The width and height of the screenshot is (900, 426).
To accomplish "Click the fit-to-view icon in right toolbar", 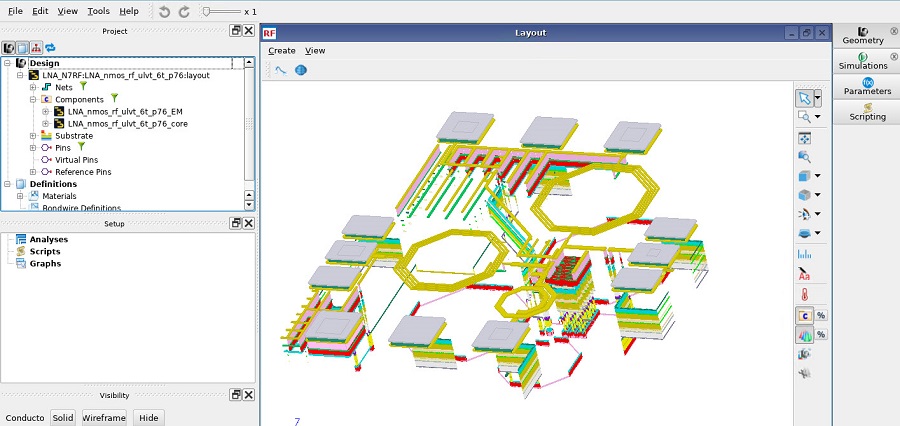I will point(804,137).
